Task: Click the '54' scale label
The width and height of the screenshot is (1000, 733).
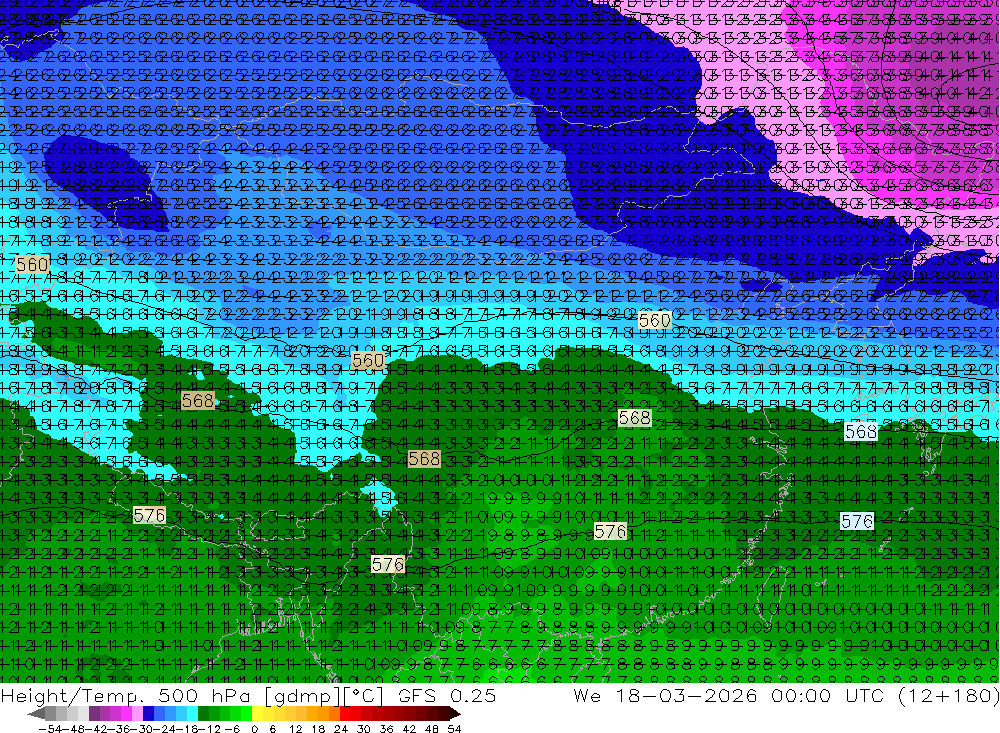Action: click(x=454, y=729)
